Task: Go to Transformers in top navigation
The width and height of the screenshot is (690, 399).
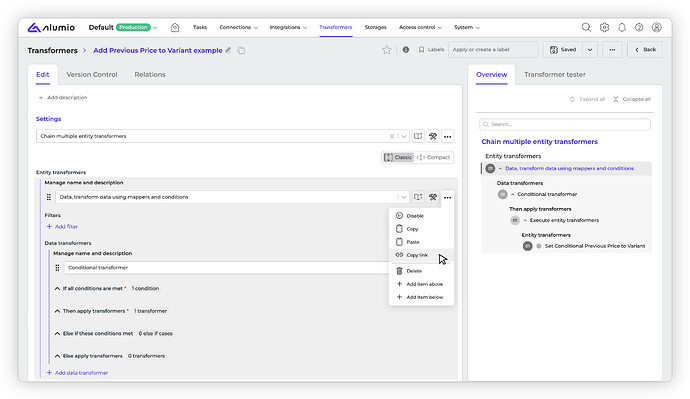Action: click(335, 27)
